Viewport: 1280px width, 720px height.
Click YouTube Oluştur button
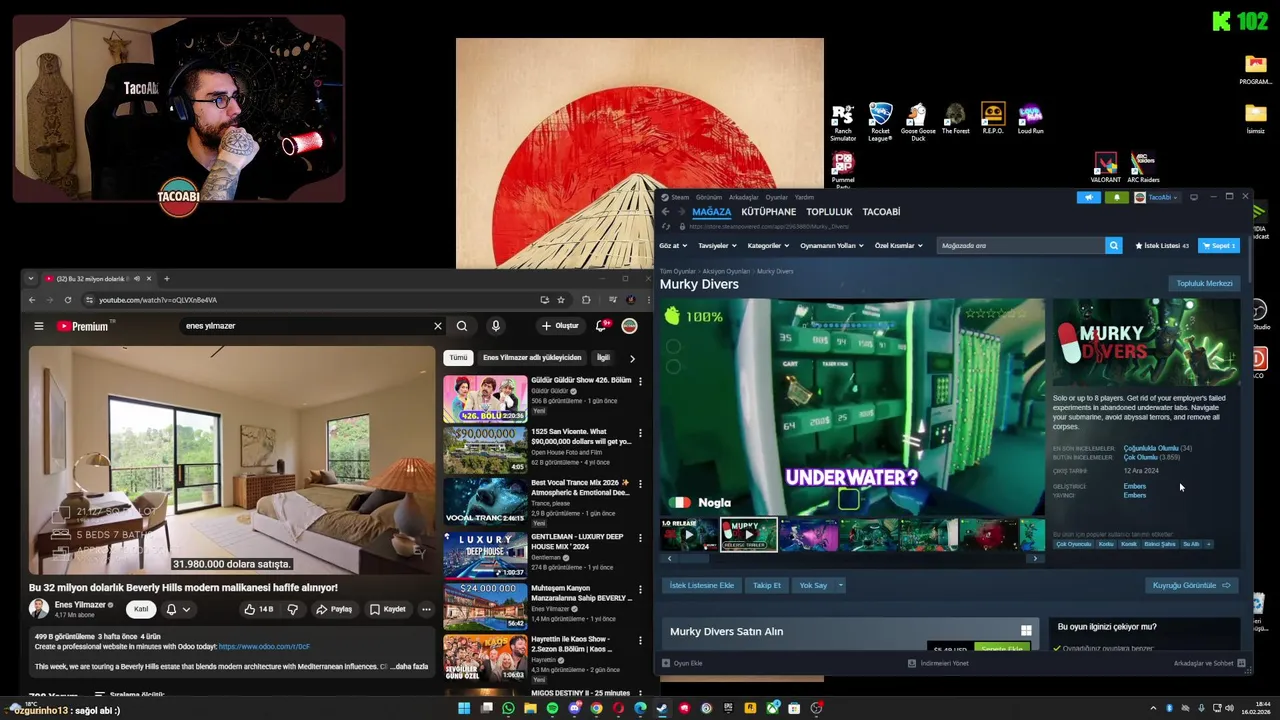click(x=560, y=326)
